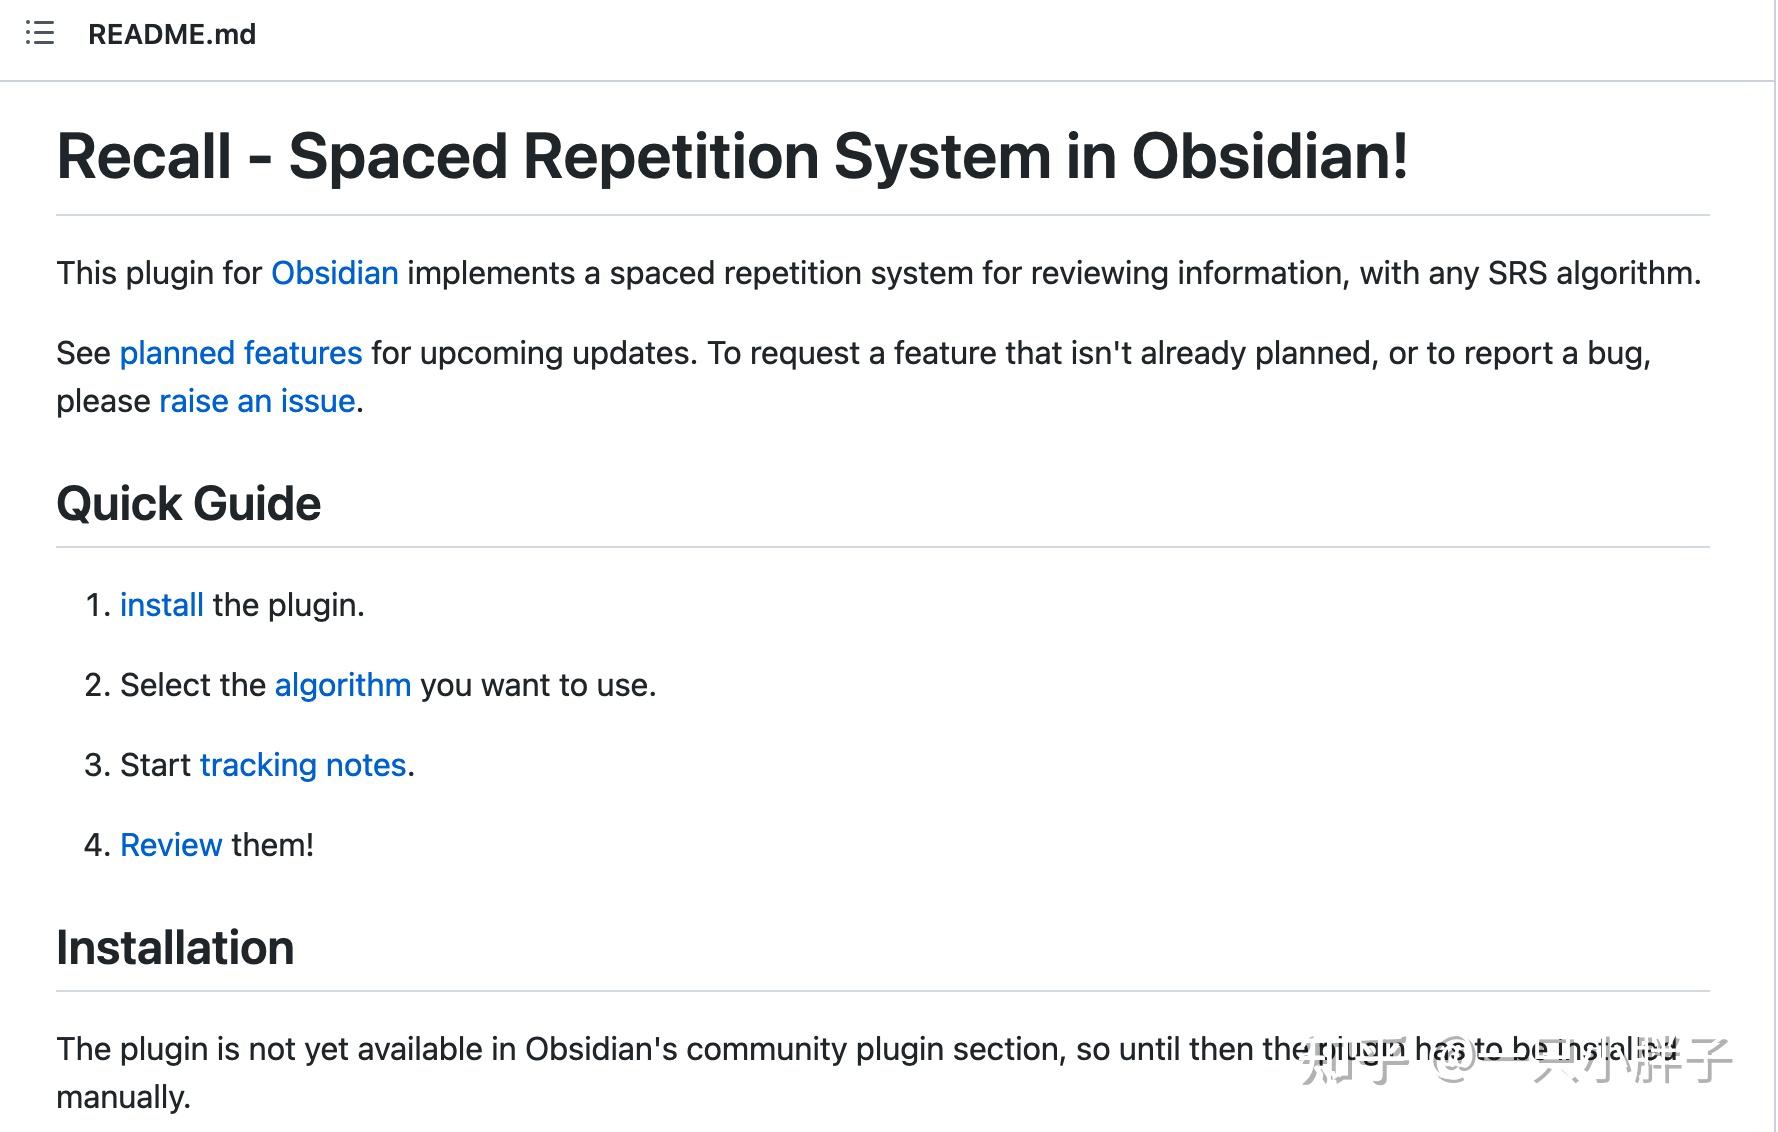This screenshot has height=1132, width=1778.
Task: Click 'you want to use.' text in step 2
Action: [538, 685]
